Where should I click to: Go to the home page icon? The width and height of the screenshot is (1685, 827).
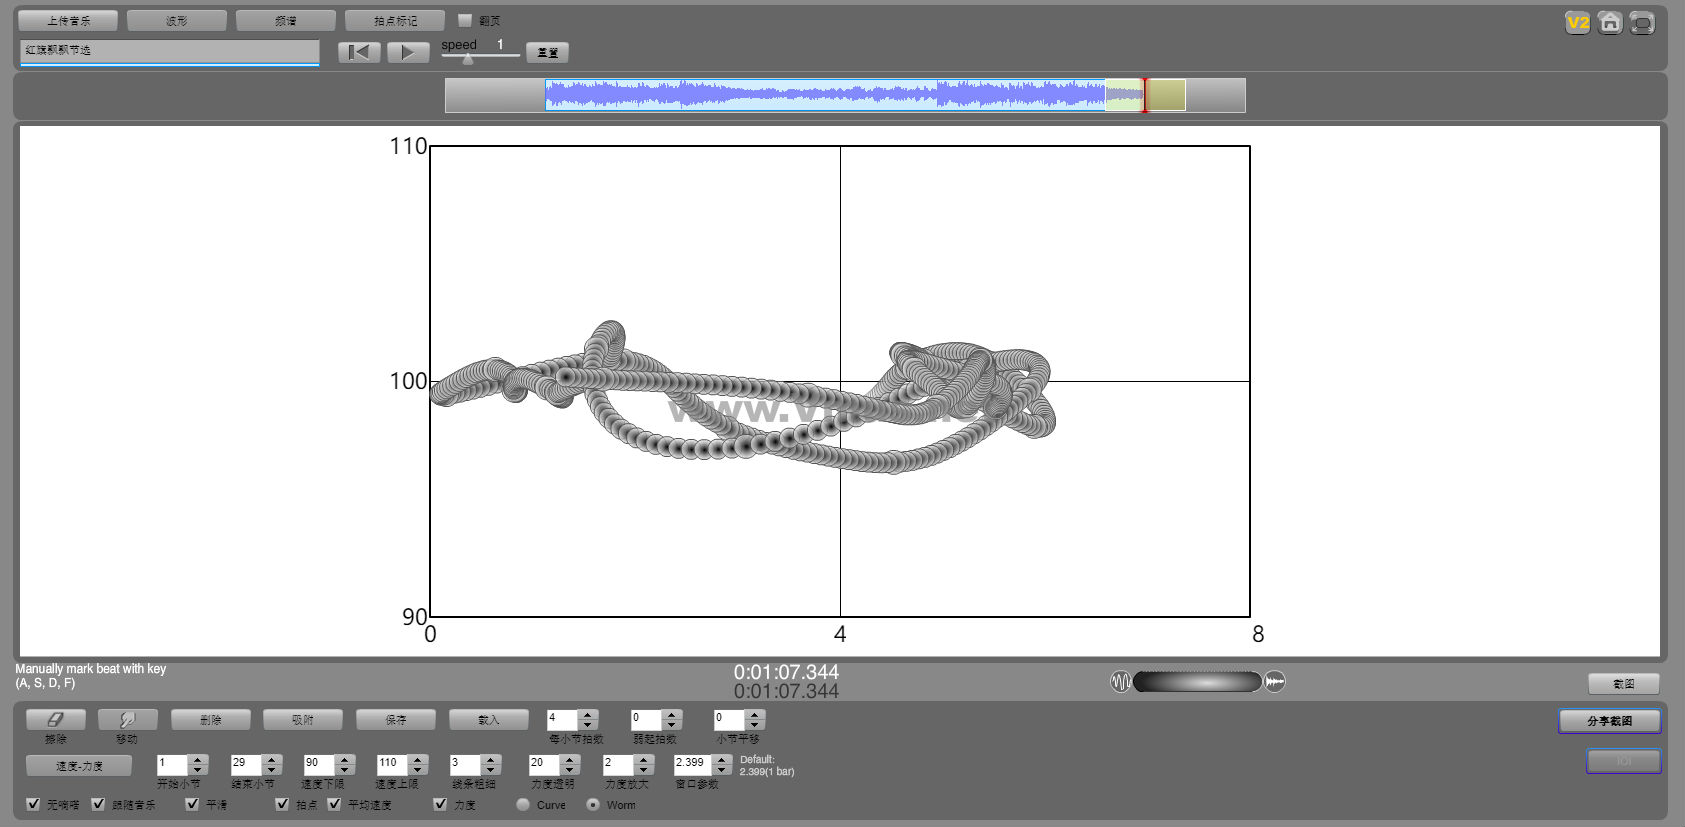point(1610,23)
